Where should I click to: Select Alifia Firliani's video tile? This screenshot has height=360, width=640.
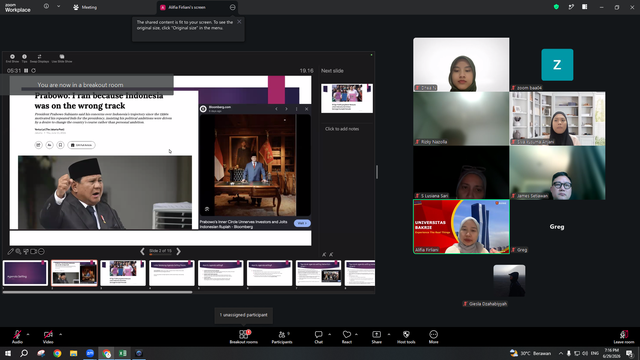461,227
